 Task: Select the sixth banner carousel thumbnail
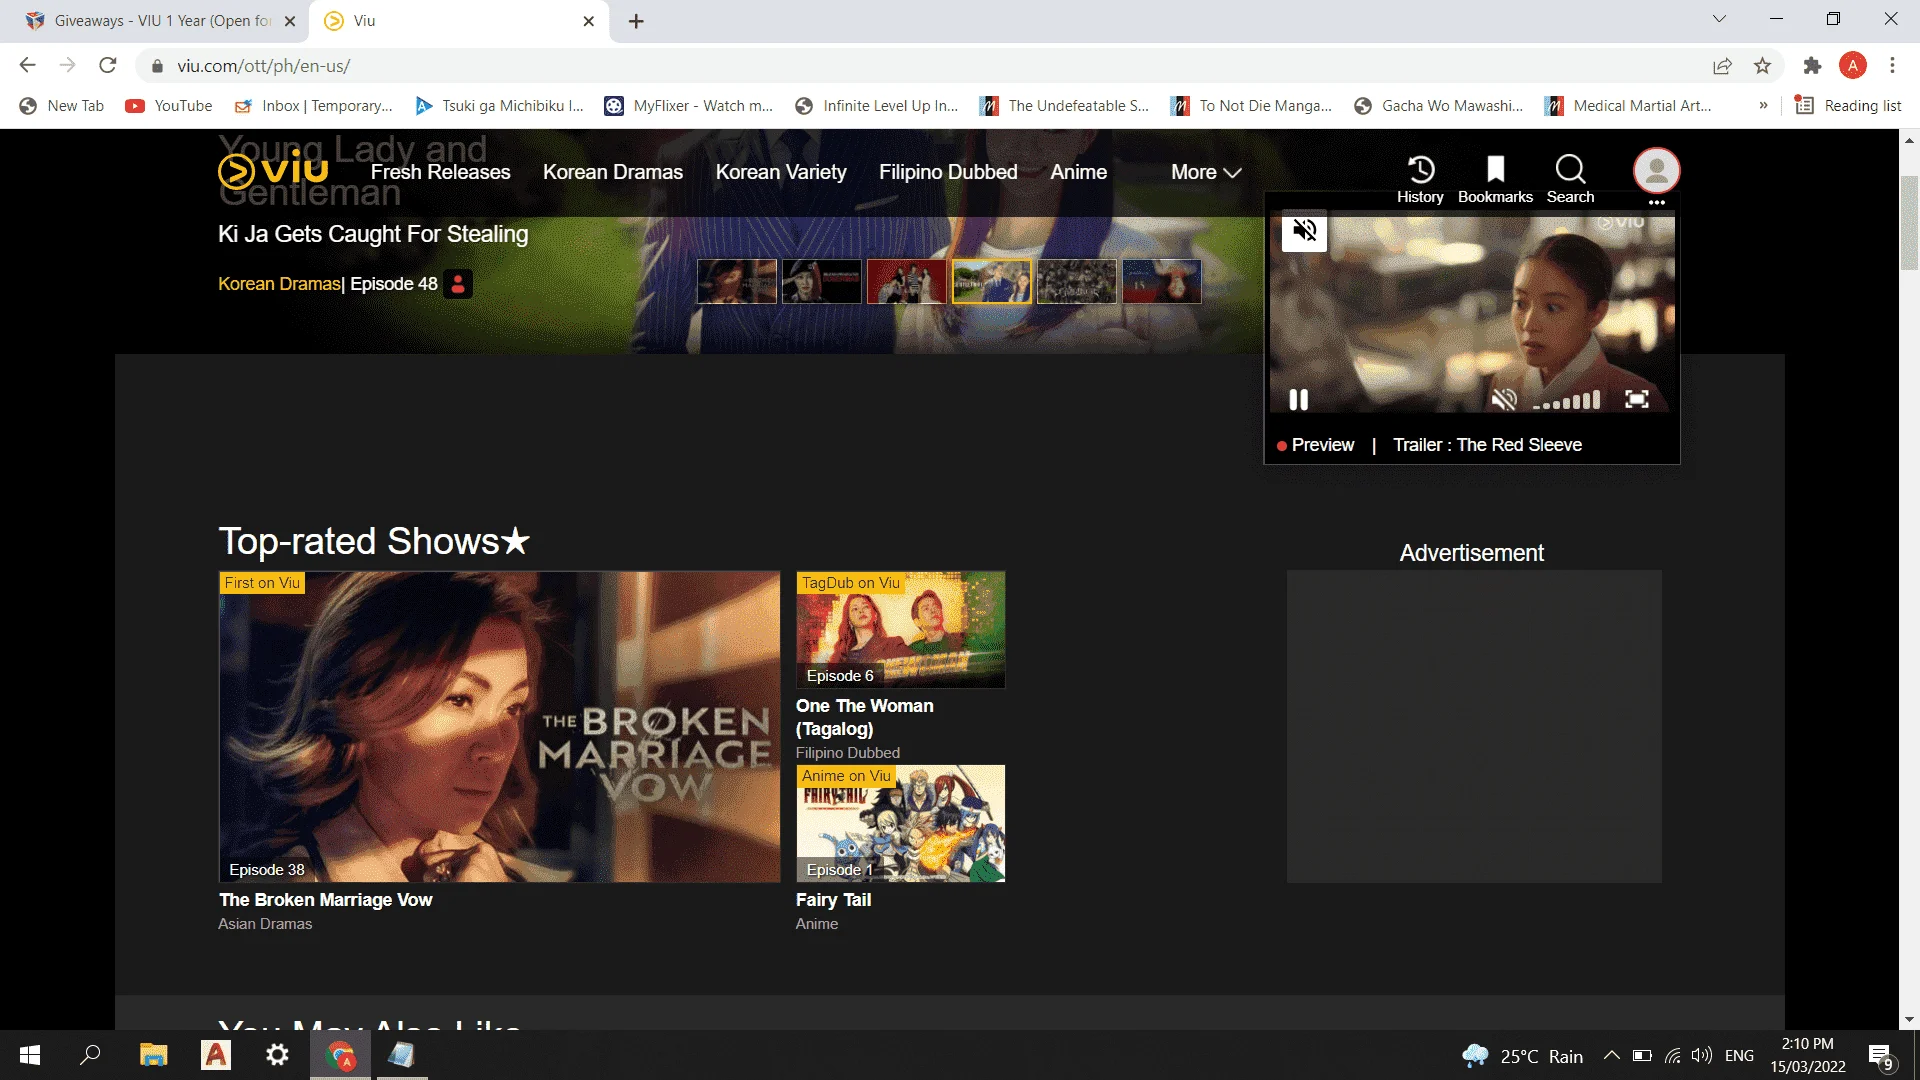click(1162, 281)
